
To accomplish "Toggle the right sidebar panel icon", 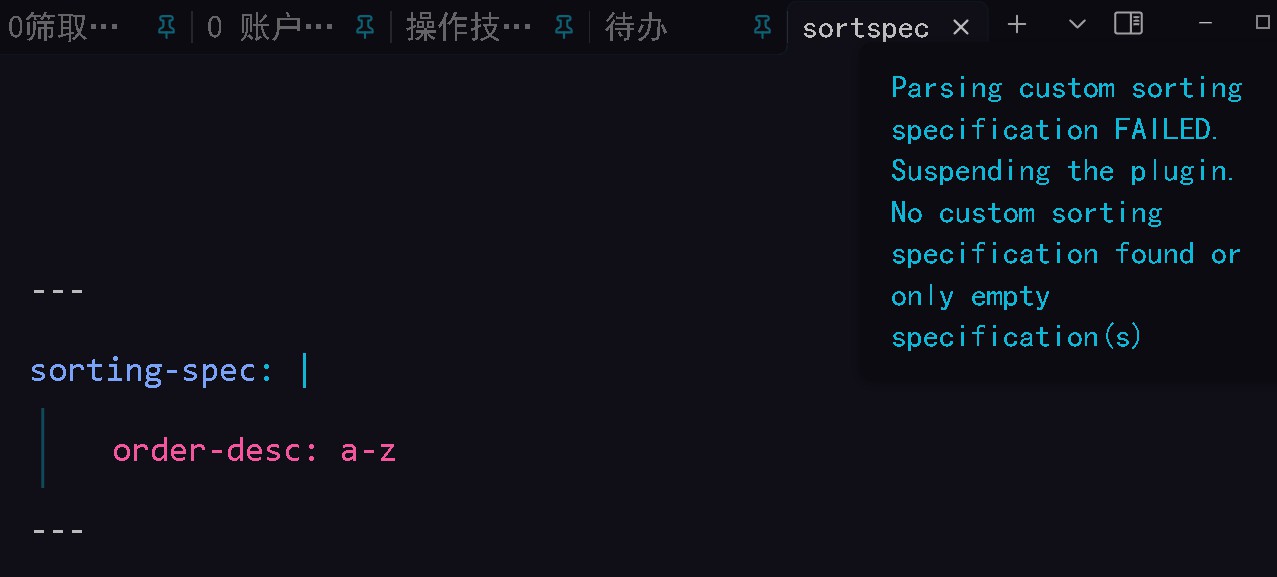I will click(x=1129, y=23).
